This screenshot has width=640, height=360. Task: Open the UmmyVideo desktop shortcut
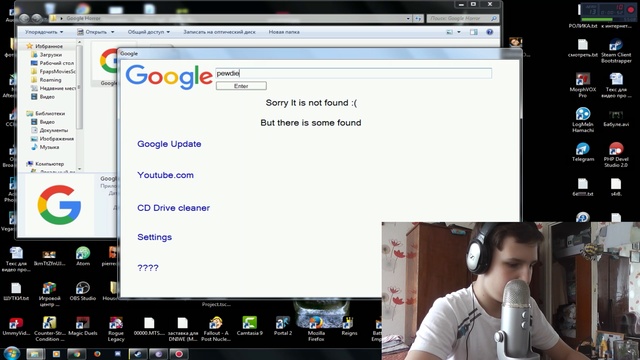point(16,327)
